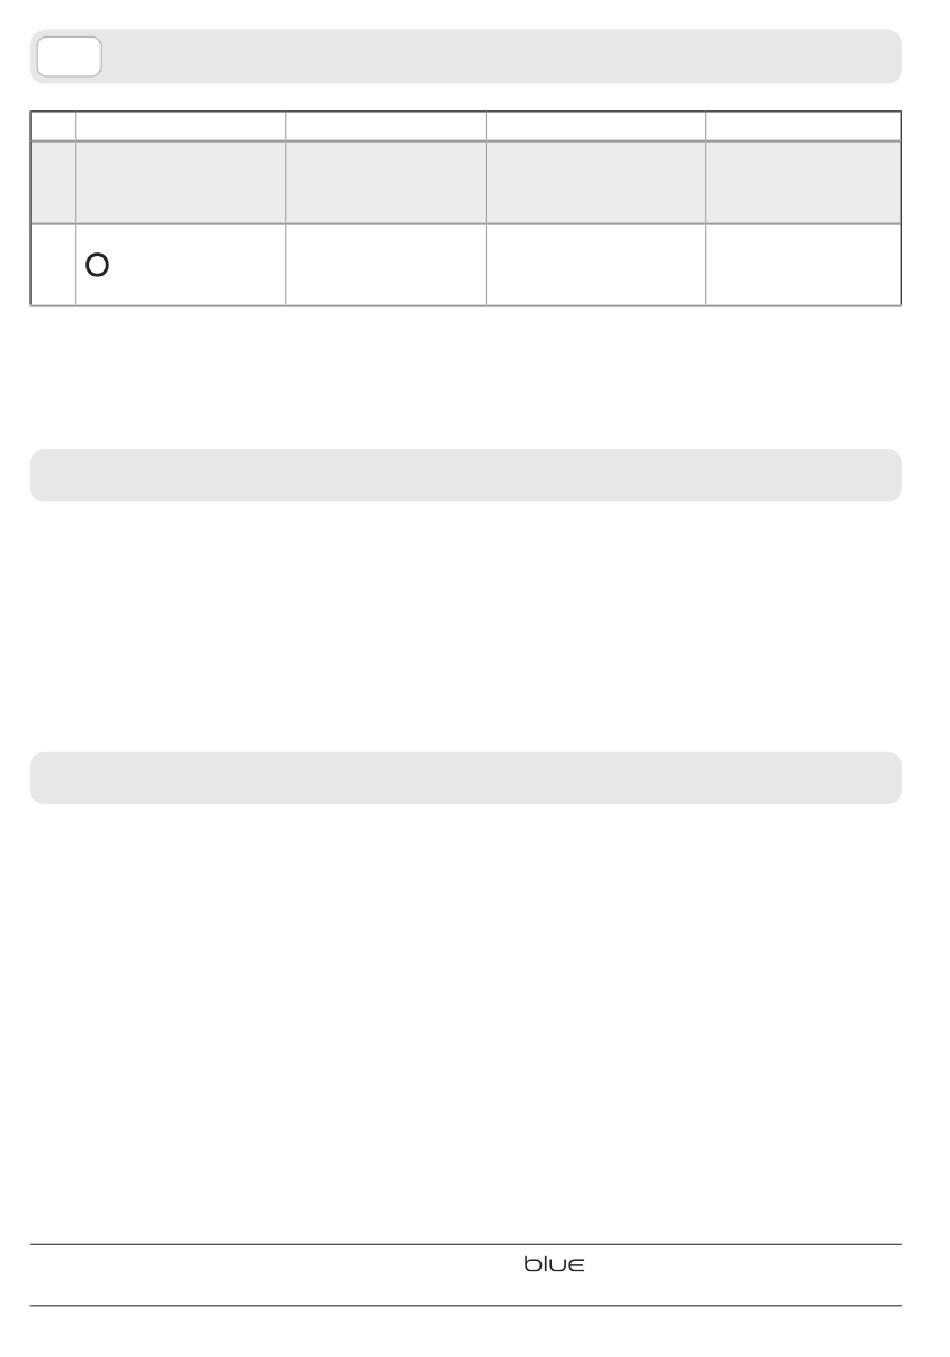Select the top gray banner bar
This screenshot has width=950, height=1357.
click(466, 57)
